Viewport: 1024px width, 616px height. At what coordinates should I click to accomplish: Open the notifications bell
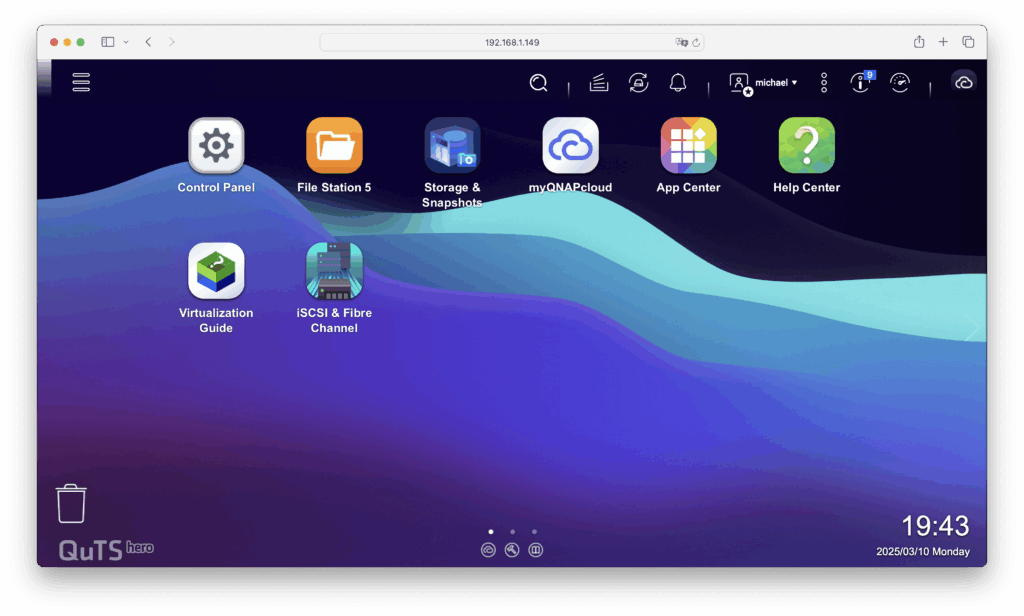(678, 83)
